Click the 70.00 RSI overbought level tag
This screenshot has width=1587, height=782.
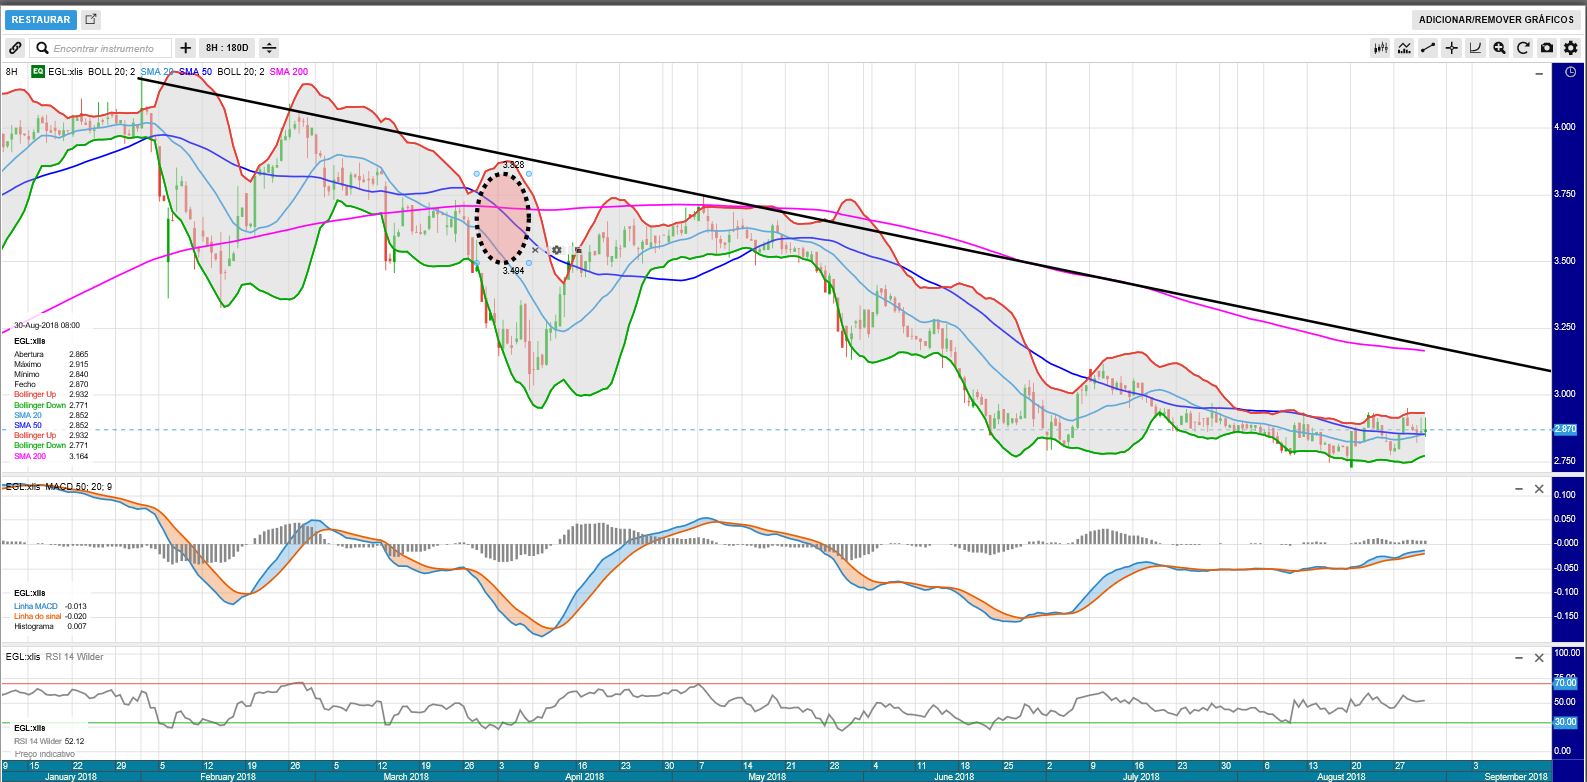point(1565,682)
